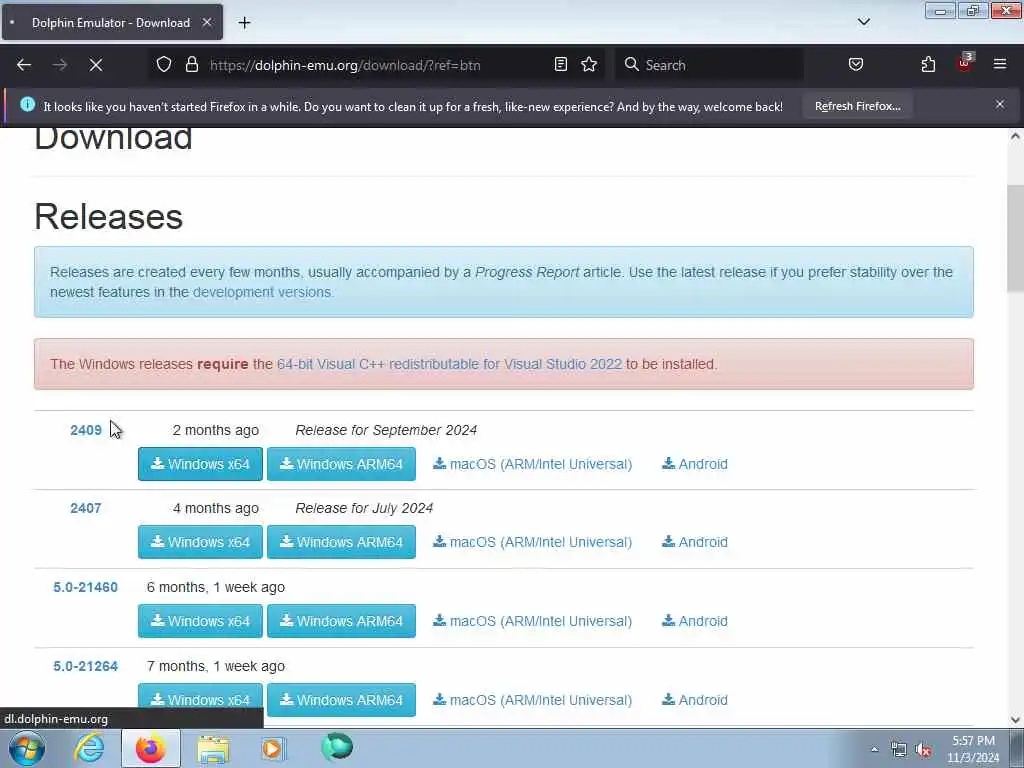Image resolution: width=1024 pixels, height=768 pixels.
Task: Focus the Search box
Action: pos(709,65)
